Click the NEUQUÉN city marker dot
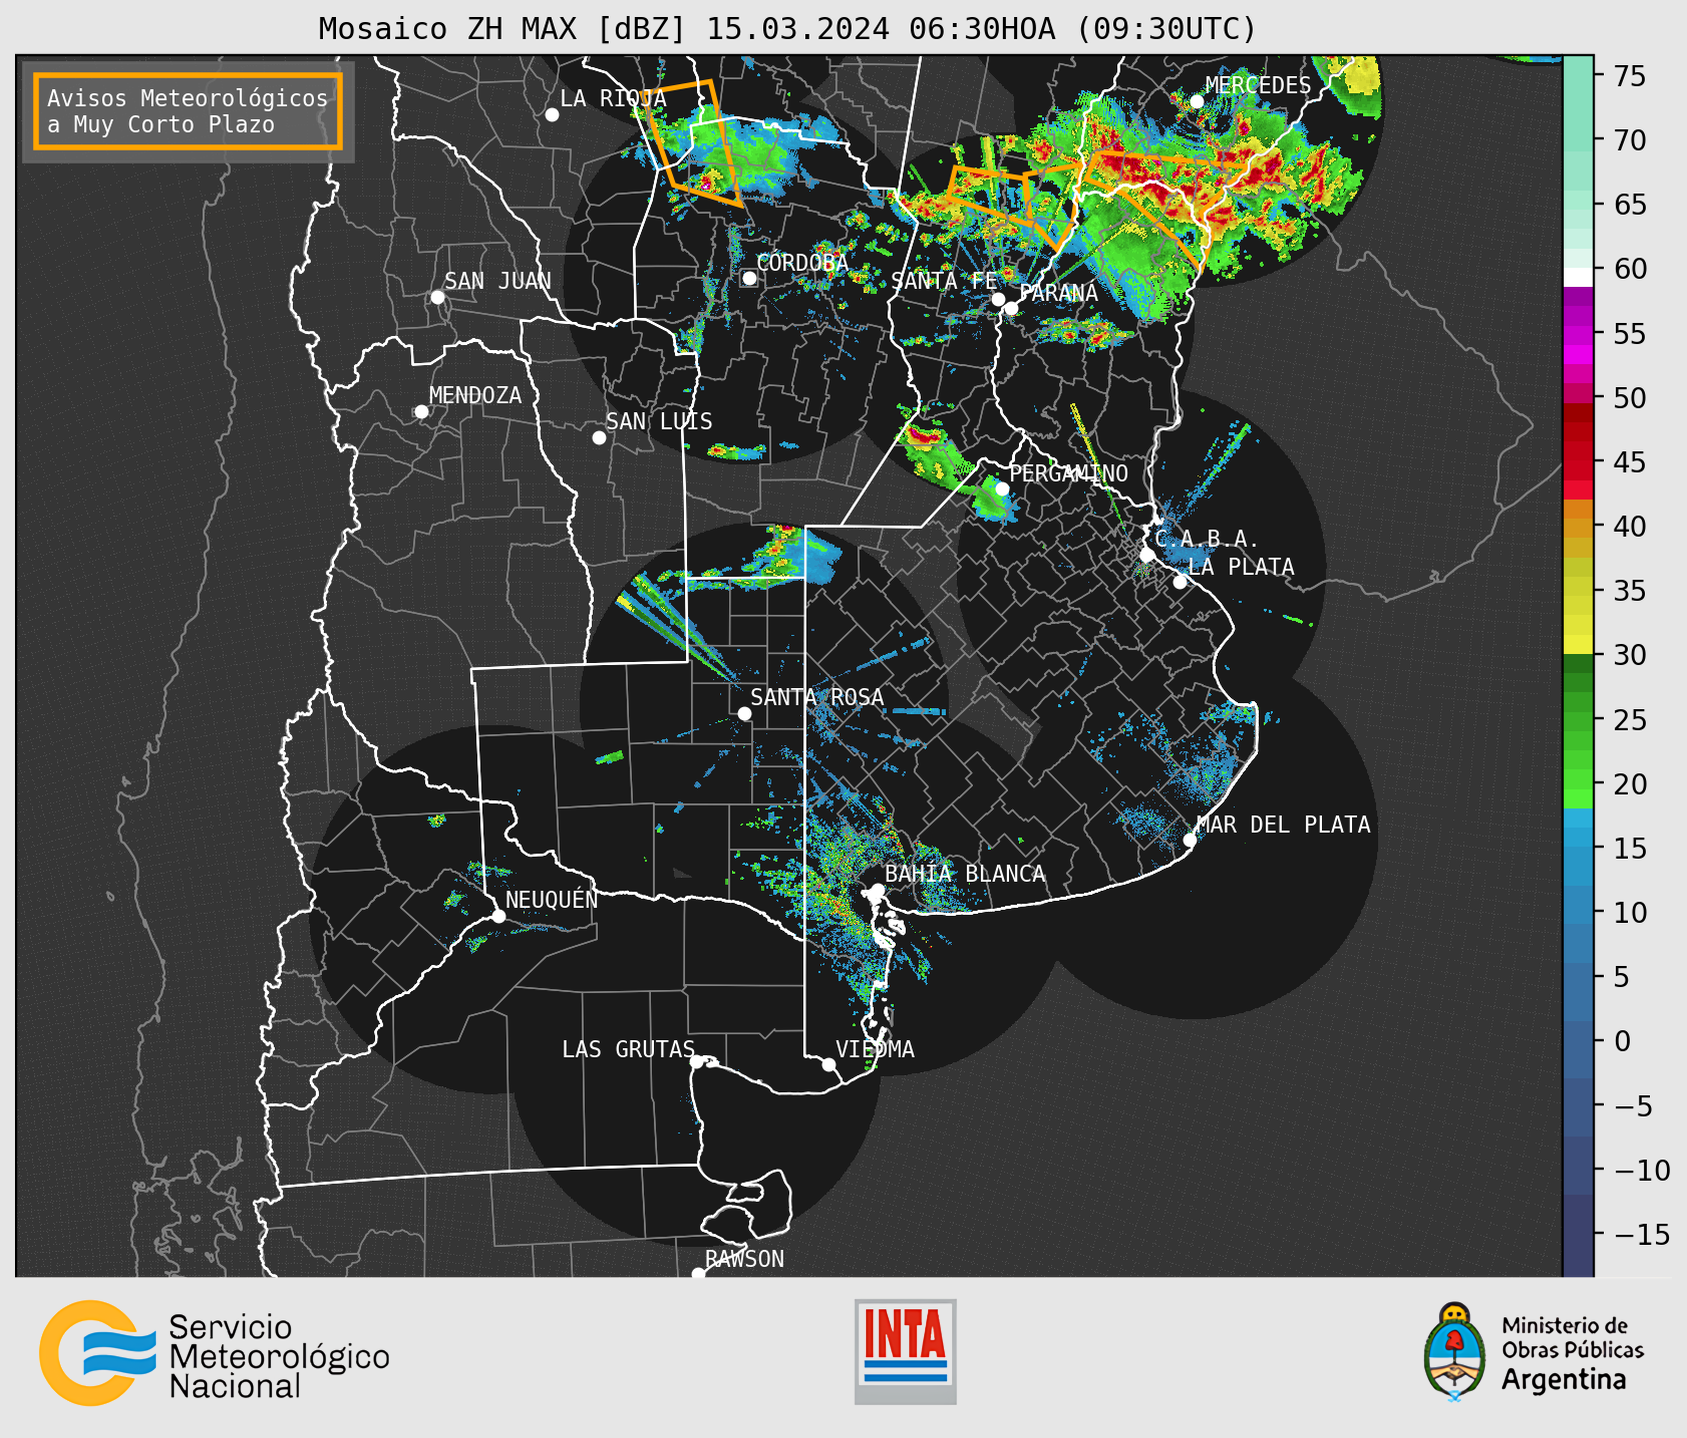The width and height of the screenshot is (1687, 1438). 499,916
